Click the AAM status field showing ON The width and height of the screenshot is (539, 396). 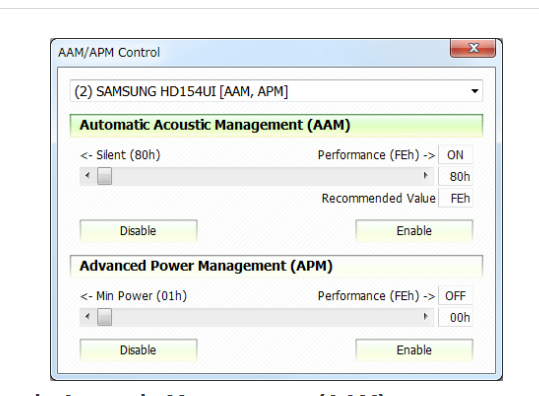[x=455, y=155]
